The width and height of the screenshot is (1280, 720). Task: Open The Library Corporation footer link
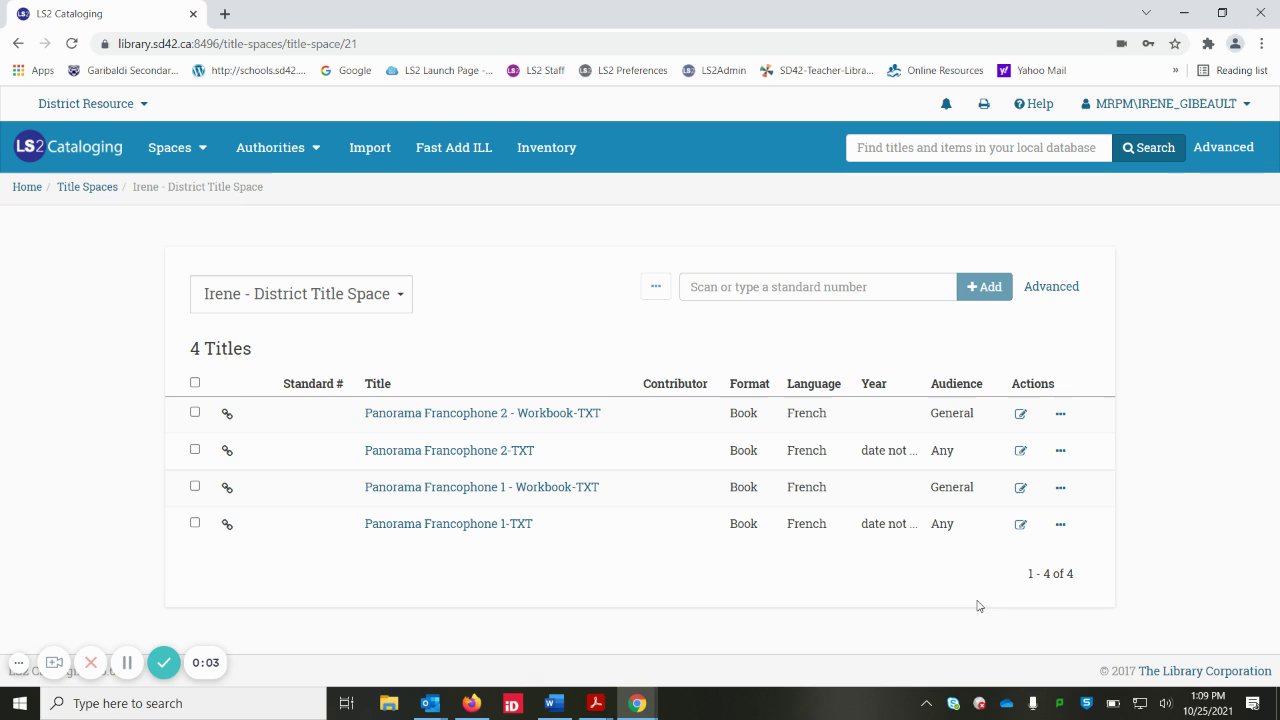click(1205, 671)
